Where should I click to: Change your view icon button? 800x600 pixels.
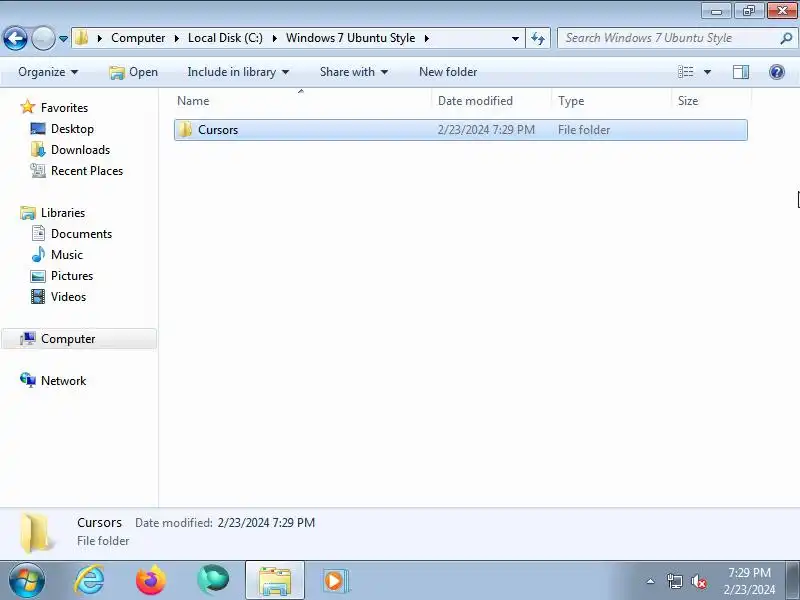tap(685, 72)
